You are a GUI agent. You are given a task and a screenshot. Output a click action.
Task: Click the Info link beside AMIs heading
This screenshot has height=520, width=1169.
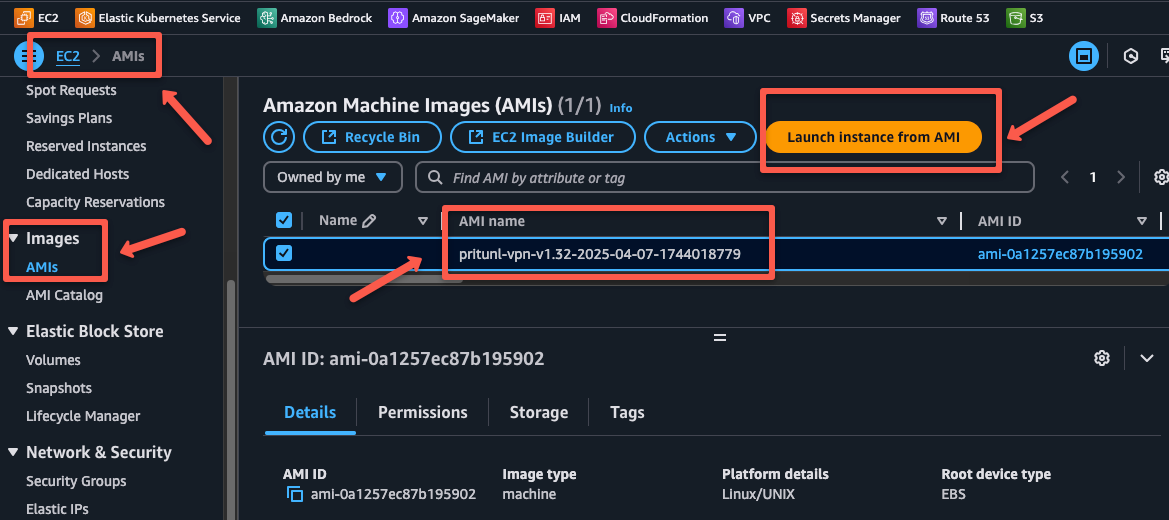click(x=620, y=108)
